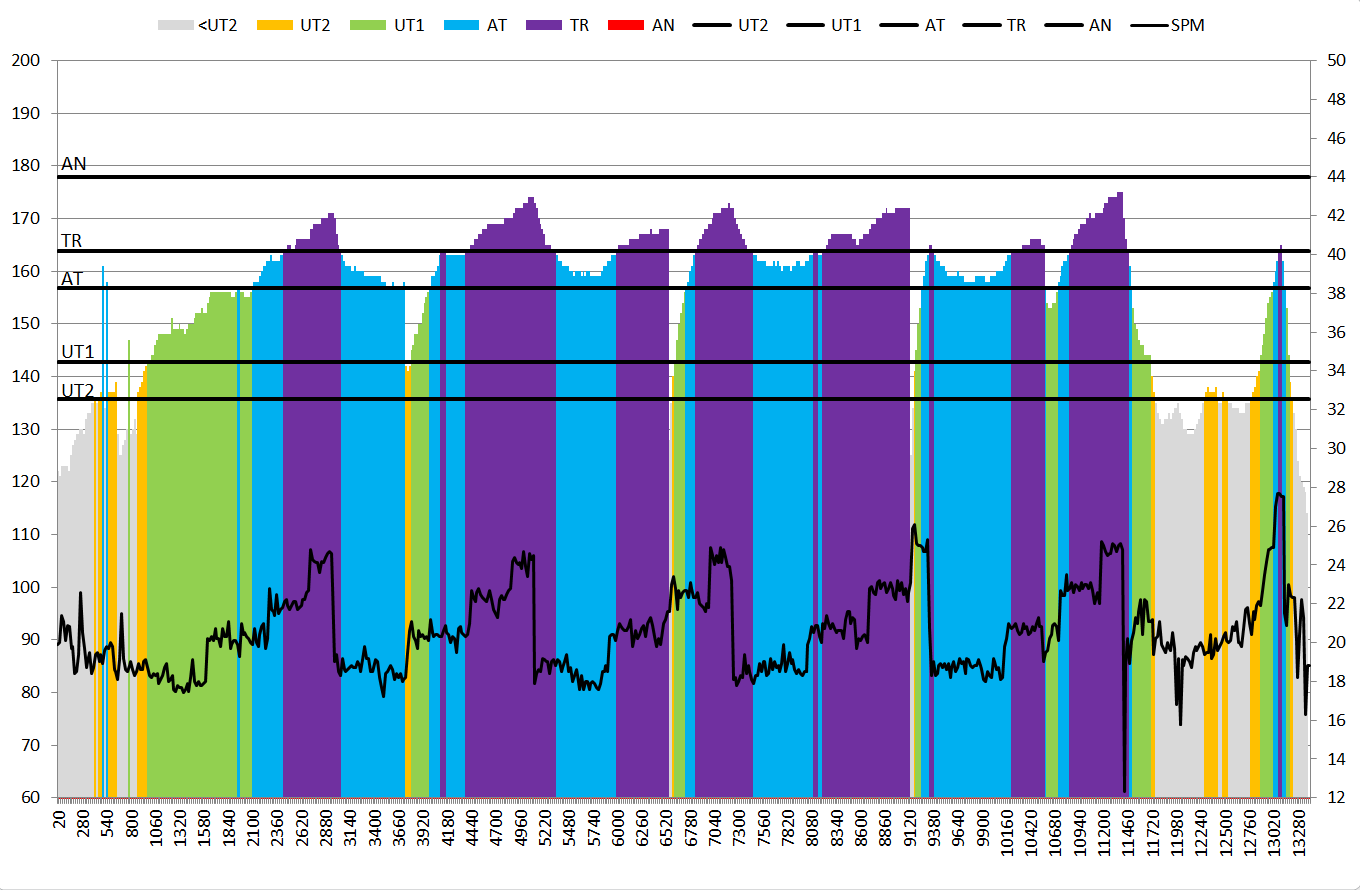Click the grey <UT2 legend swatch

click(x=178, y=25)
